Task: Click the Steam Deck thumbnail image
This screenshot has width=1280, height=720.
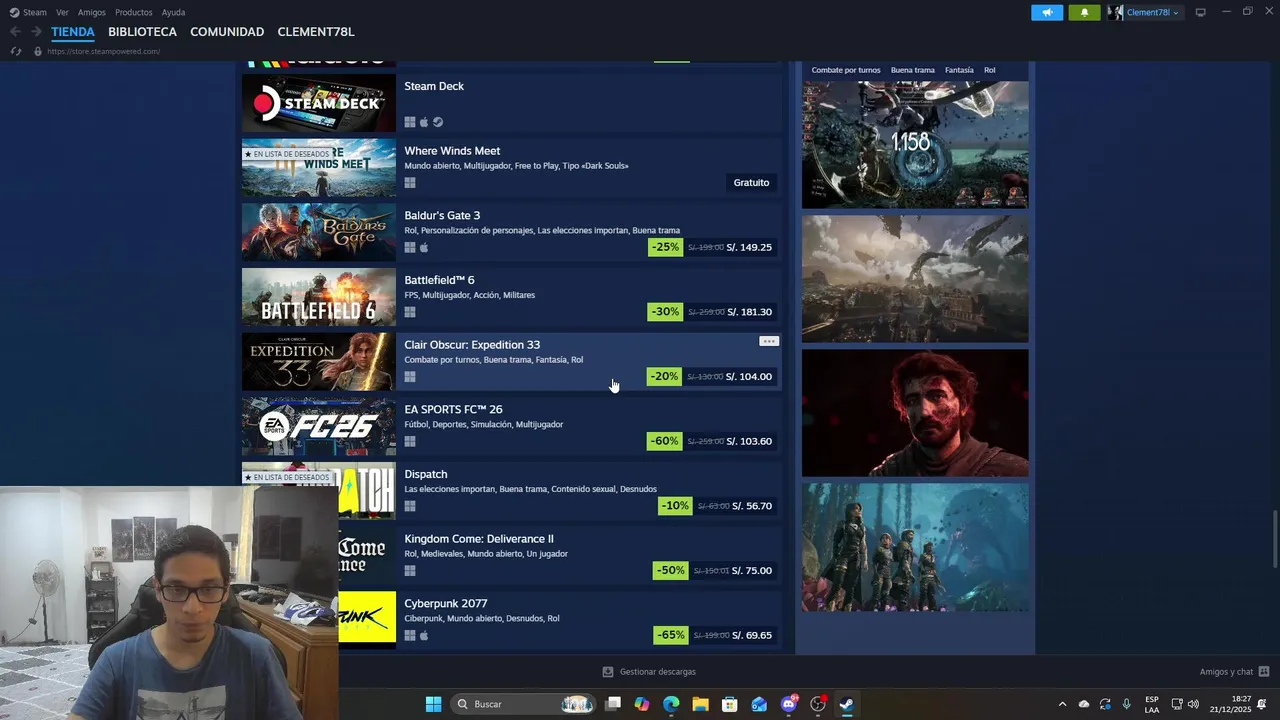Action: (x=319, y=103)
